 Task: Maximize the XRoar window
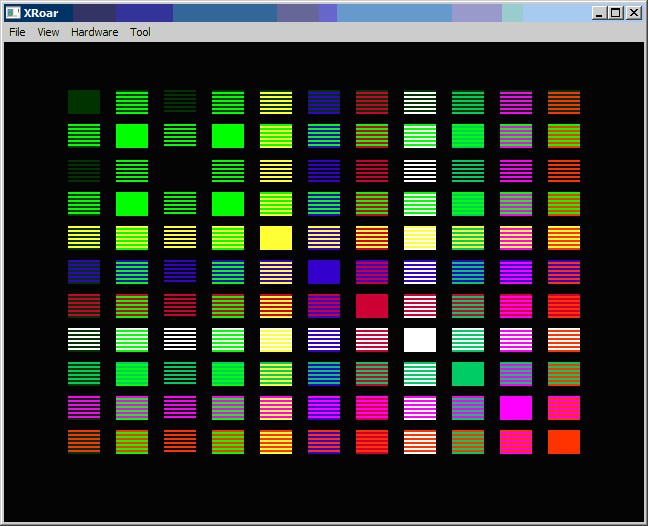616,13
